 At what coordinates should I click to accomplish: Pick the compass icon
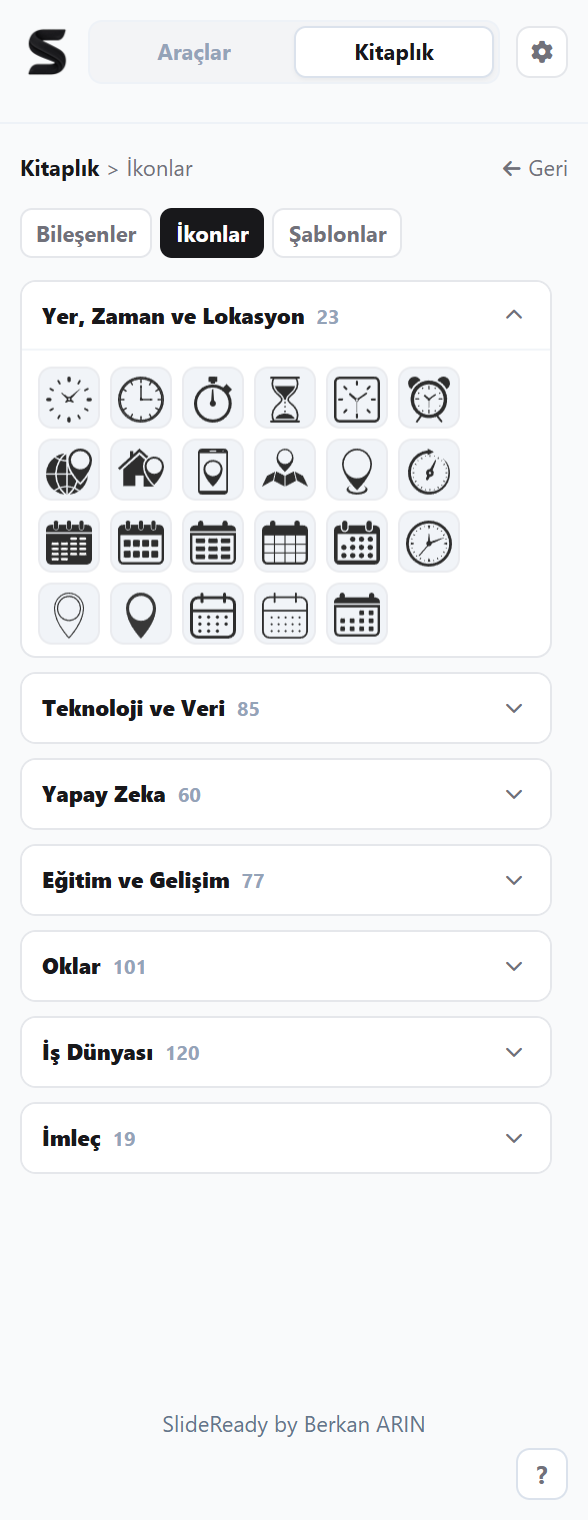tap(429, 470)
